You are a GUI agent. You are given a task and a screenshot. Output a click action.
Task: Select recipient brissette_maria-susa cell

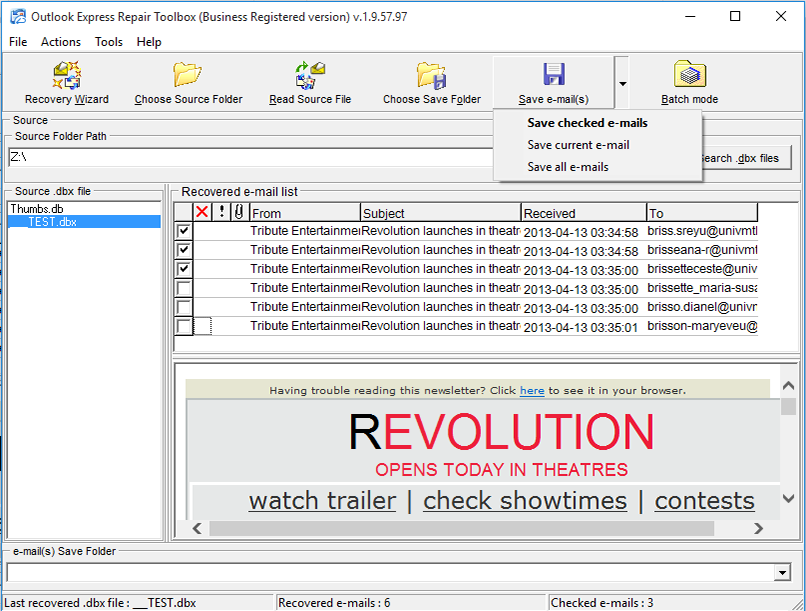(x=702, y=288)
